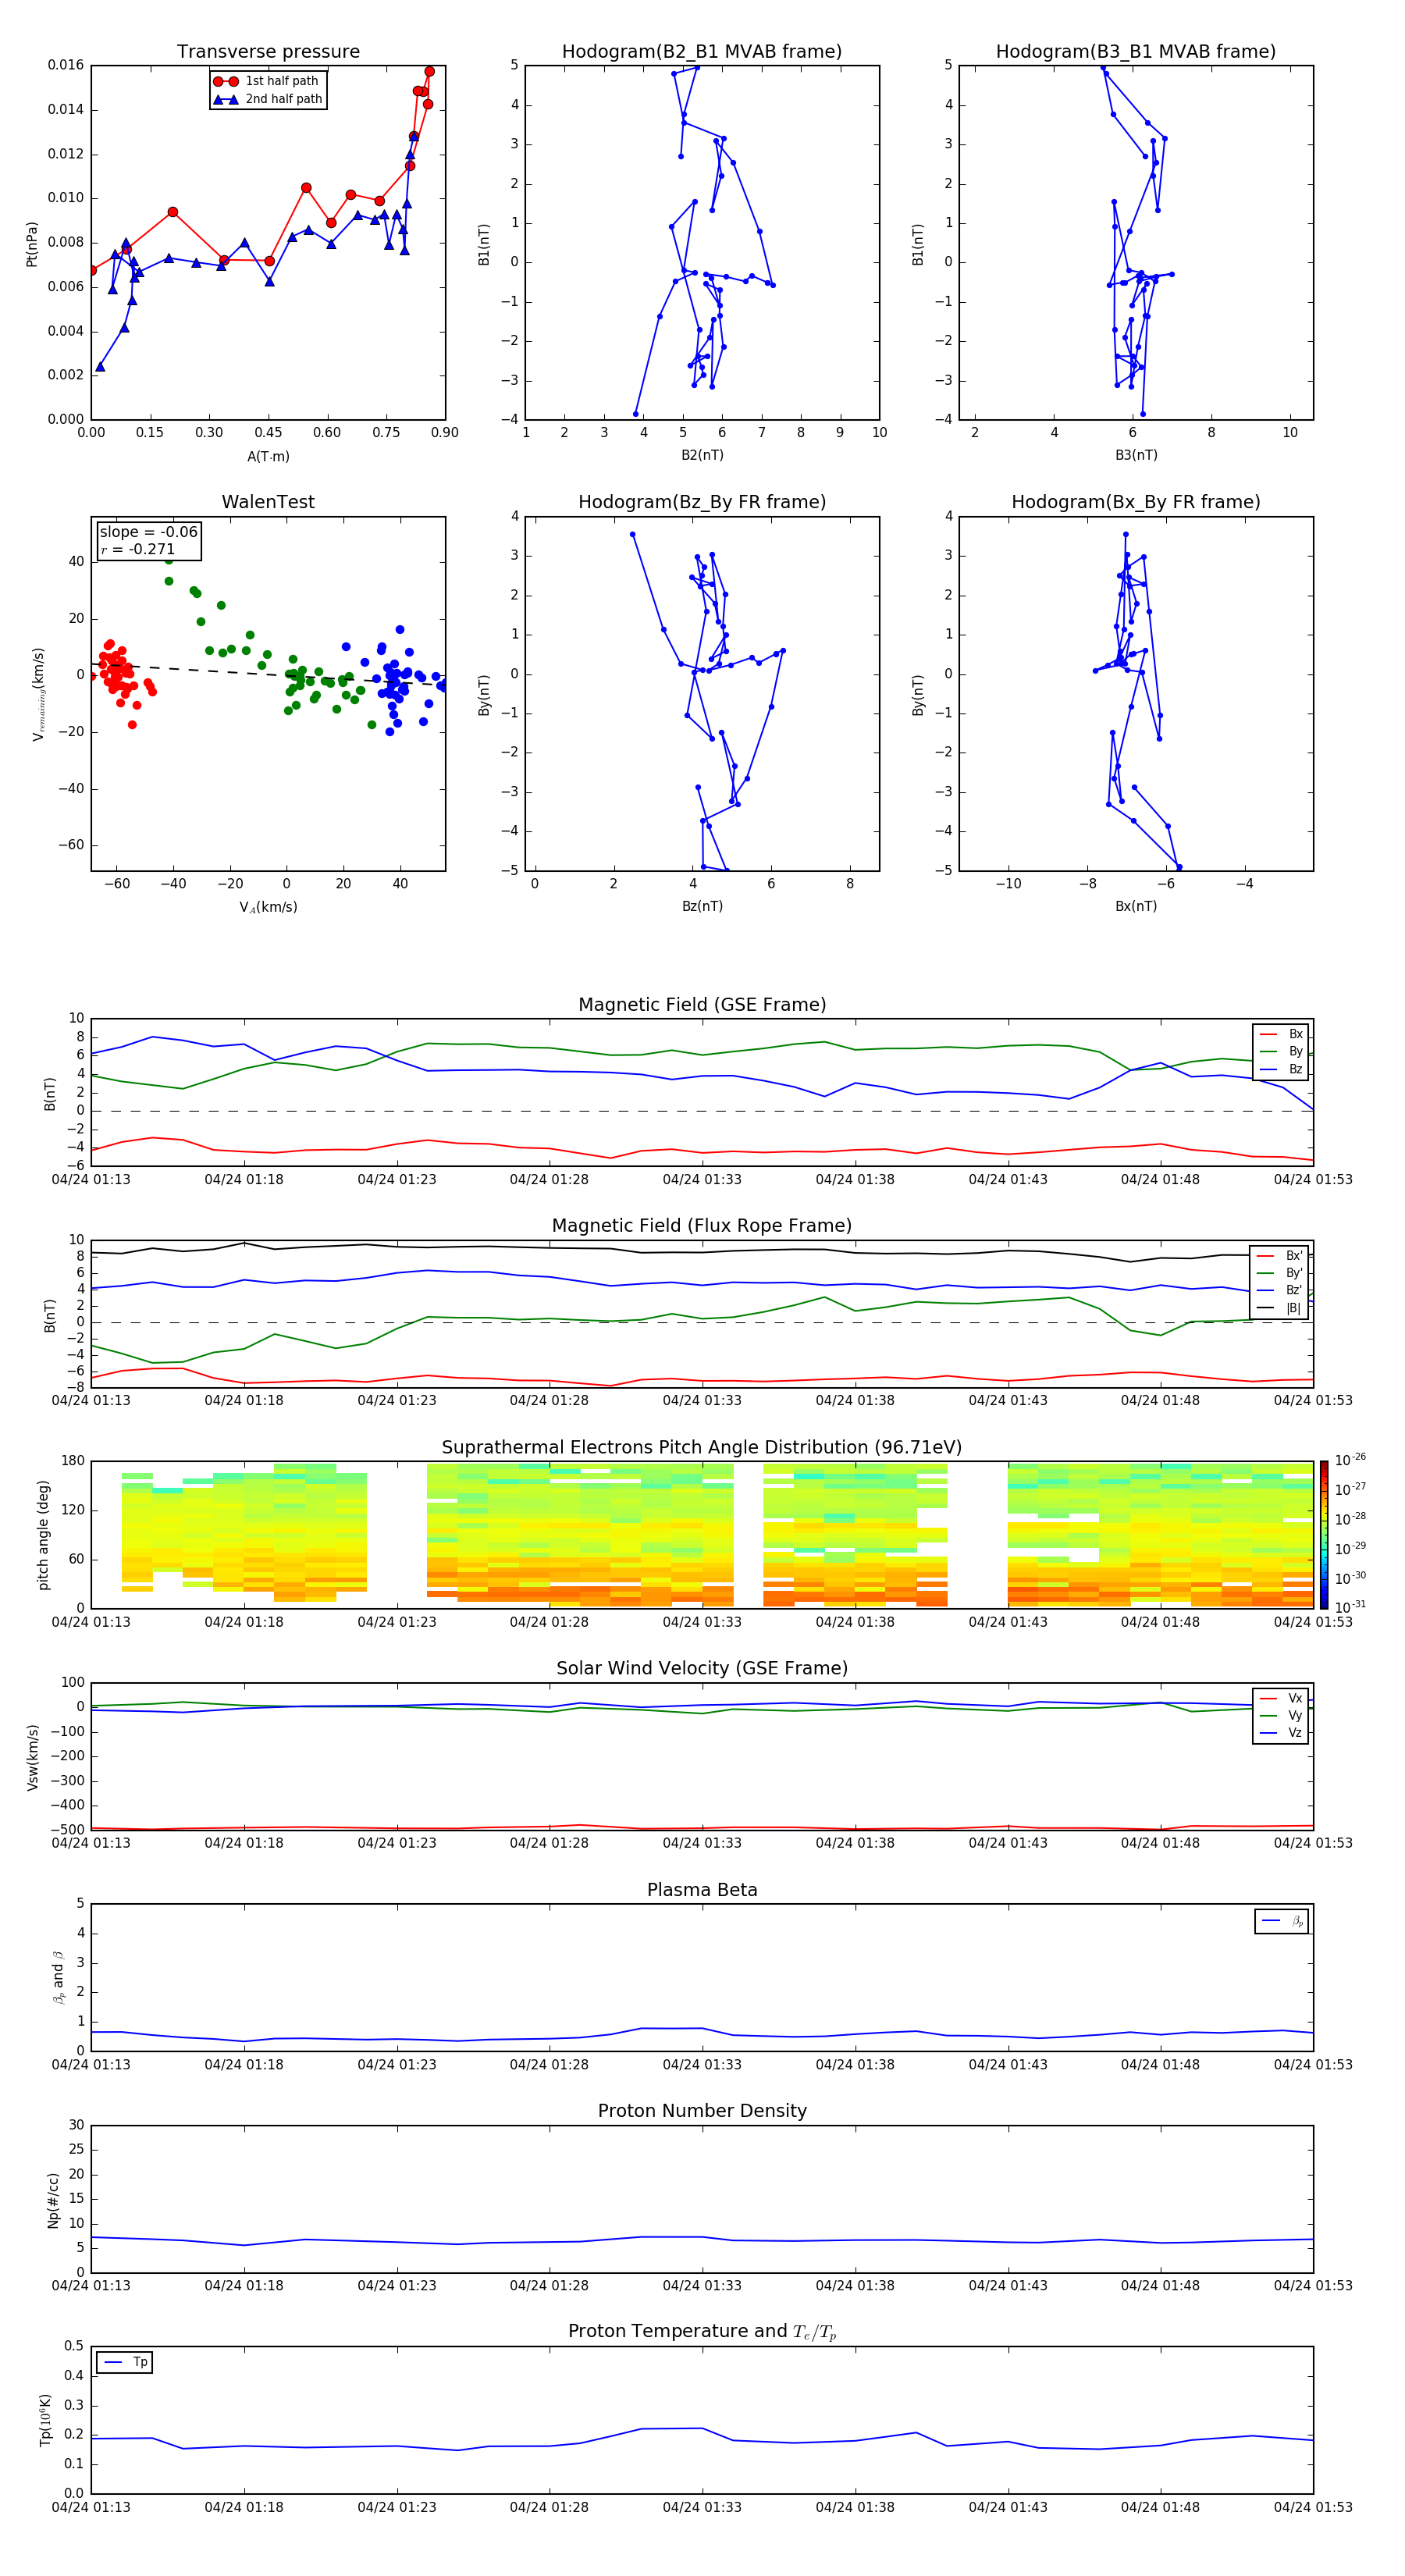Image resolution: width=1405 pixels, height=2576 pixels.
Task: Click the "Plasma Beta" title
Action: click(x=702, y=1890)
